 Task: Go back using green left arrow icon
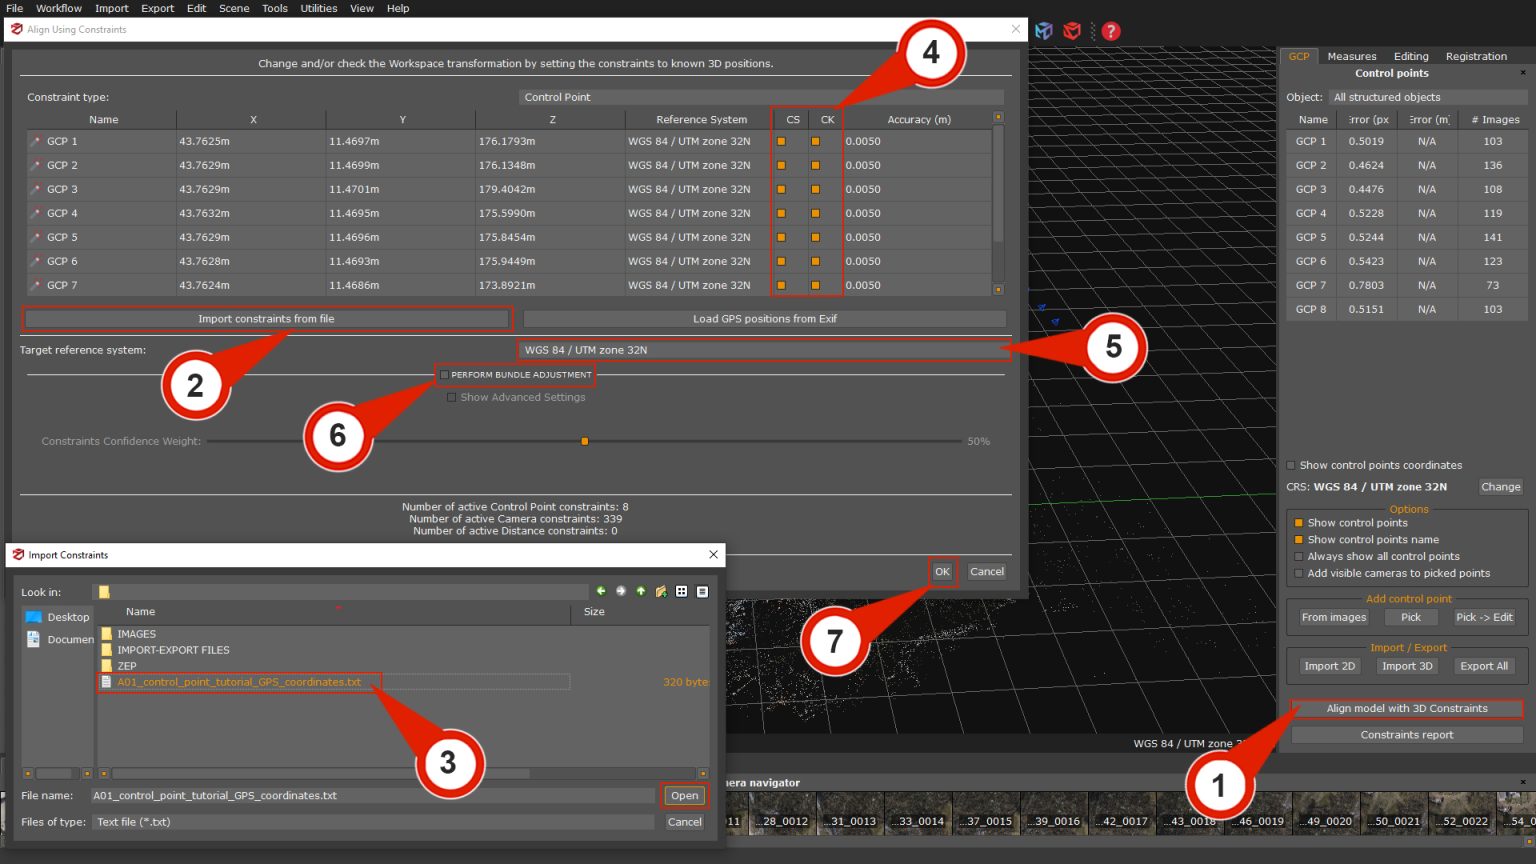coord(601,592)
